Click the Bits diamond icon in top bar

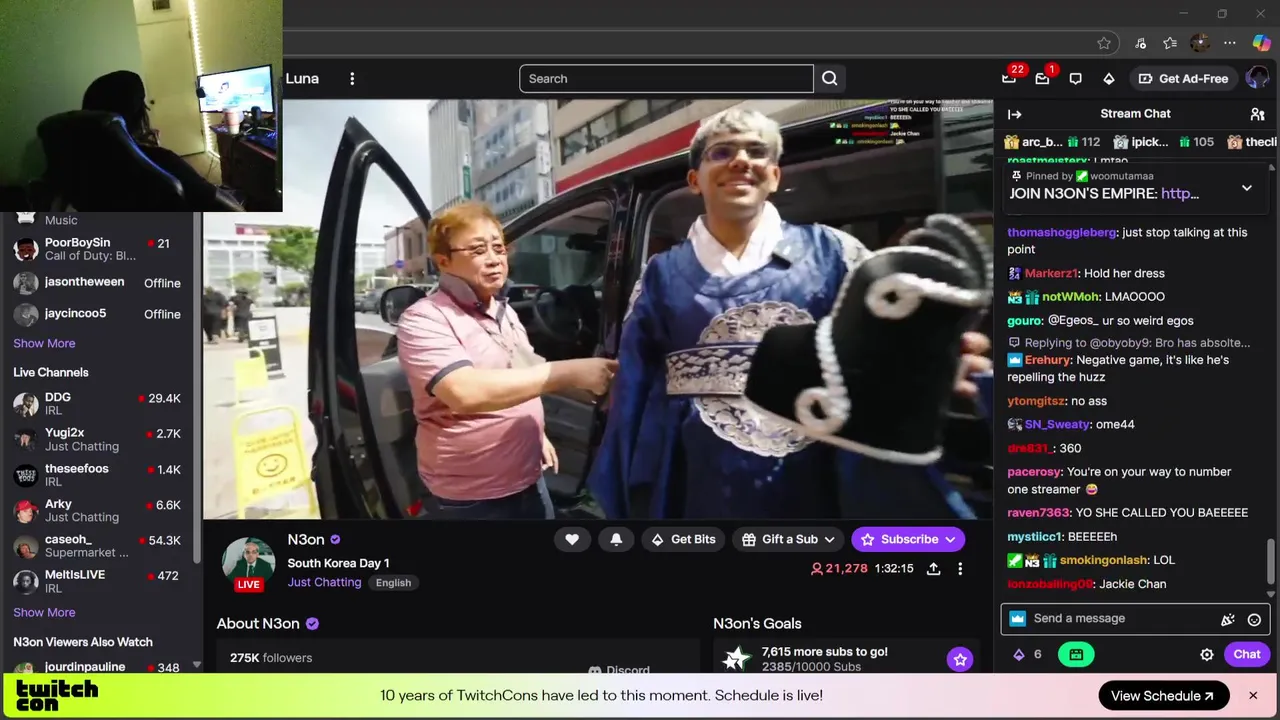point(1108,79)
